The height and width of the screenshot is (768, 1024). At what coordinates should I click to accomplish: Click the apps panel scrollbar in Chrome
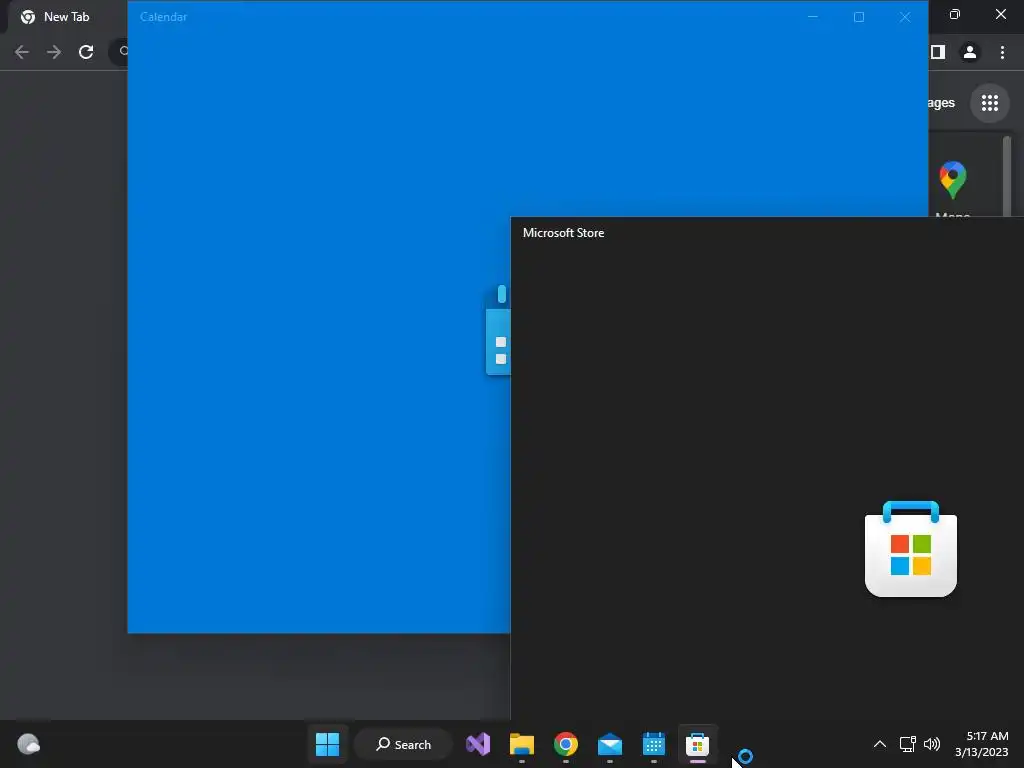pos(1007,175)
